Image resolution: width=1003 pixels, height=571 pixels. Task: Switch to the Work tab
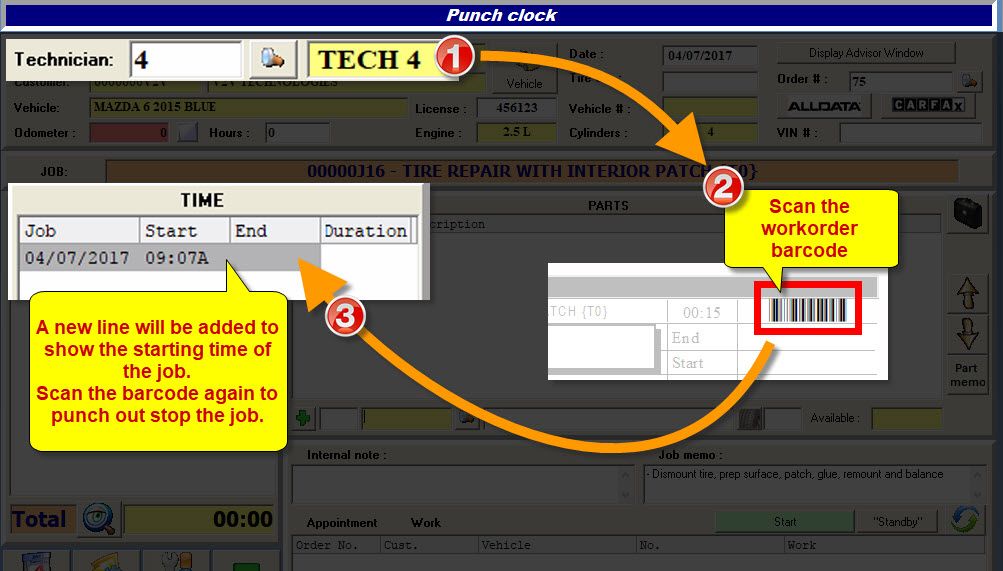[425, 523]
